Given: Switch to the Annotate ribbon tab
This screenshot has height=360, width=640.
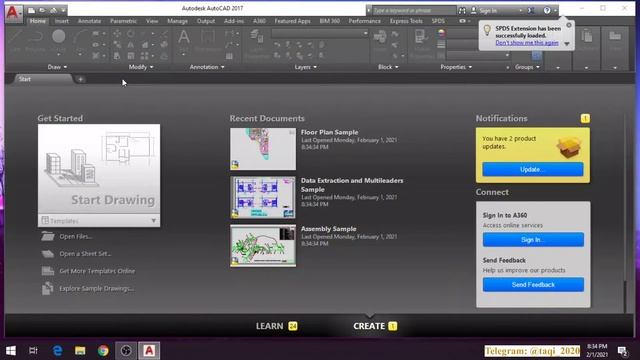Looking at the screenshot, I should pyautogui.click(x=89, y=21).
